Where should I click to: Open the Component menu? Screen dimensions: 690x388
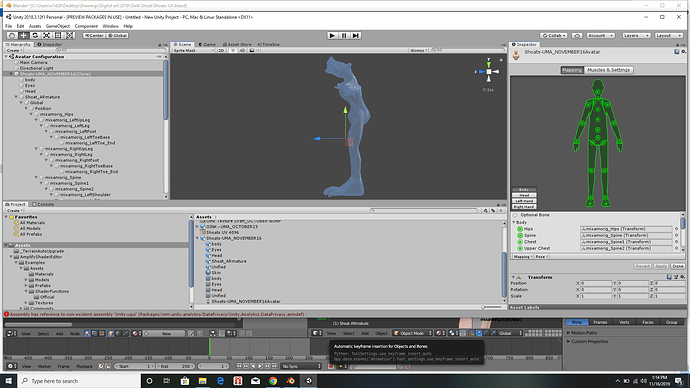[x=86, y=26]
